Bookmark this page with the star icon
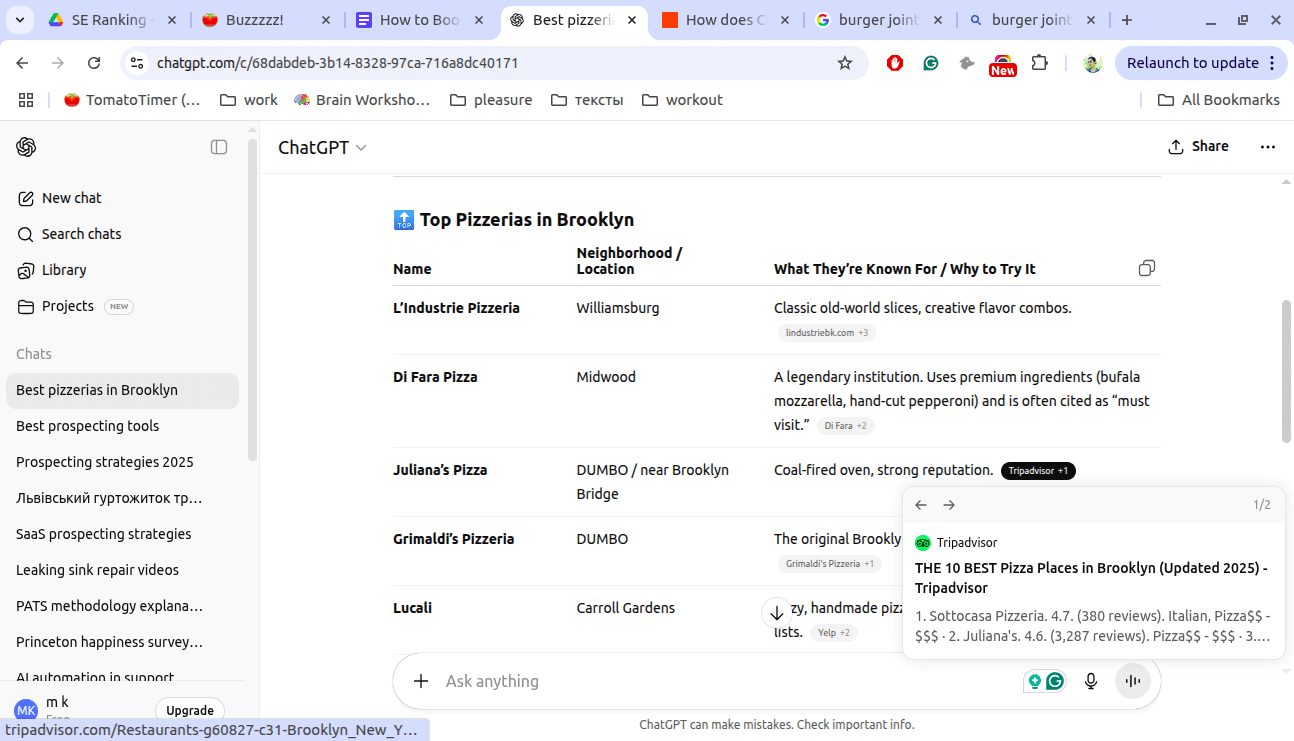 pos(845,62)
